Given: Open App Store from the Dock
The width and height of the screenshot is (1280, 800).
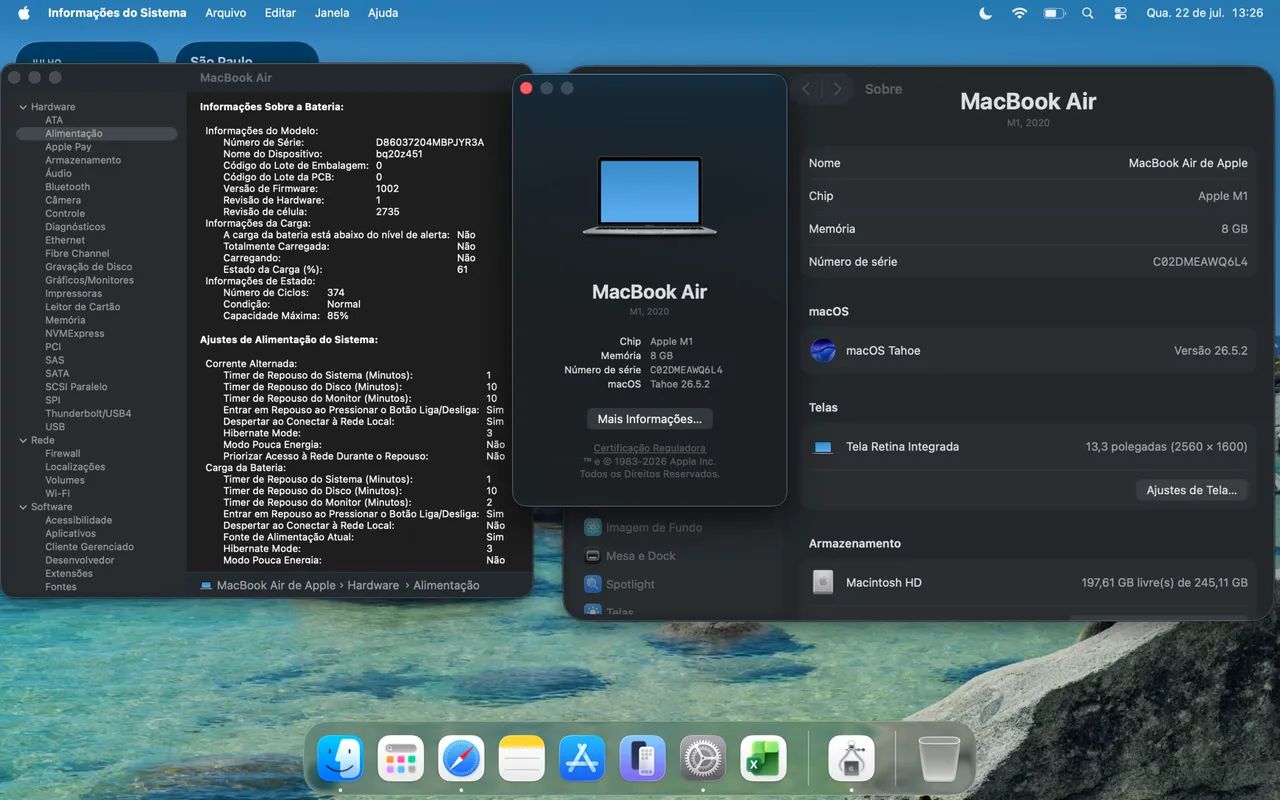Looking at the screenshot, I should pyautogui.click(x=582, y=758).
